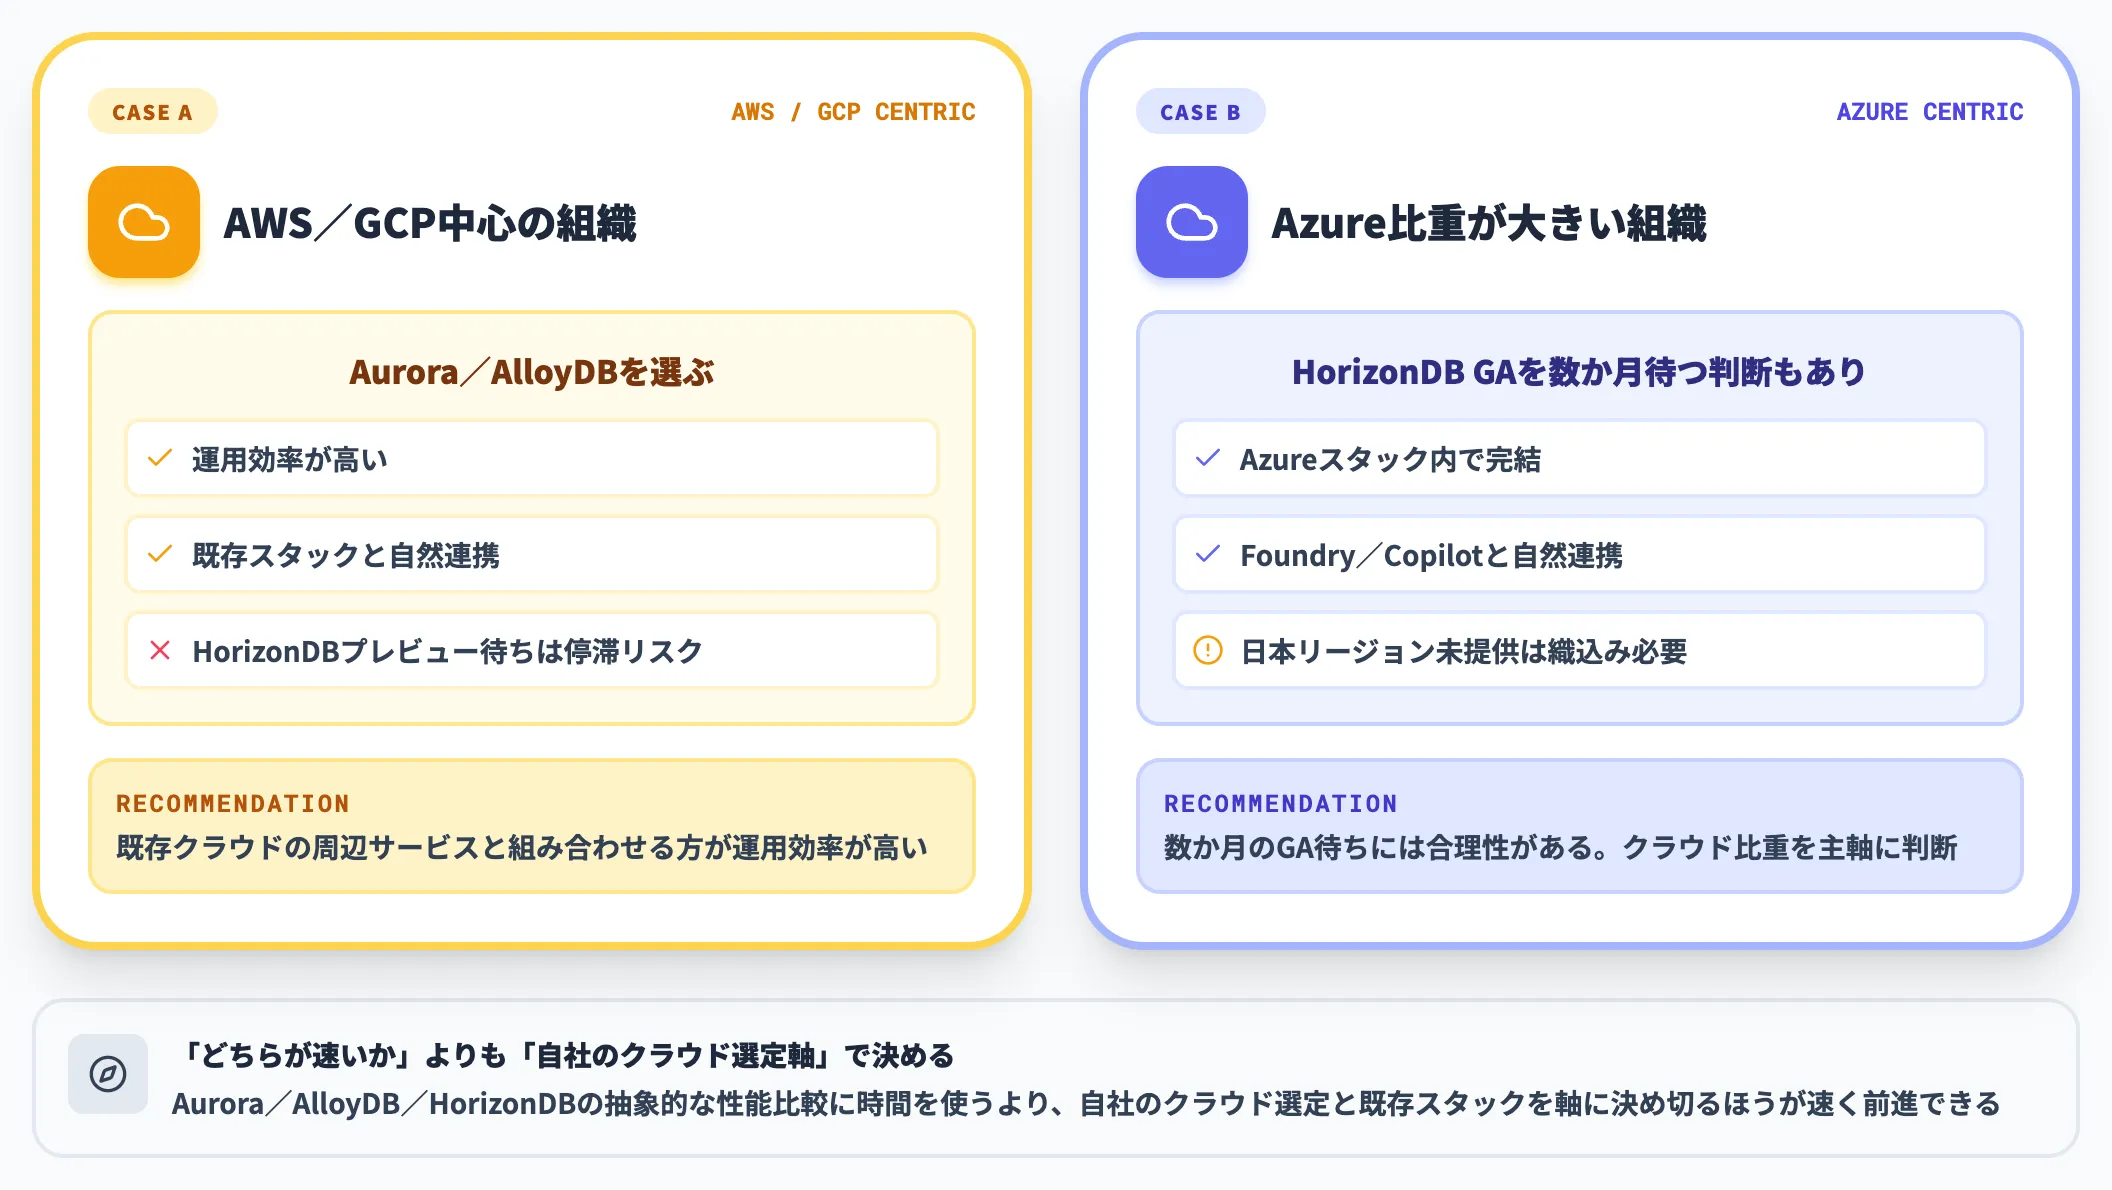
Task: Click the checkmark beside 既存スタックと自然連携
Action: coord(160,554)
